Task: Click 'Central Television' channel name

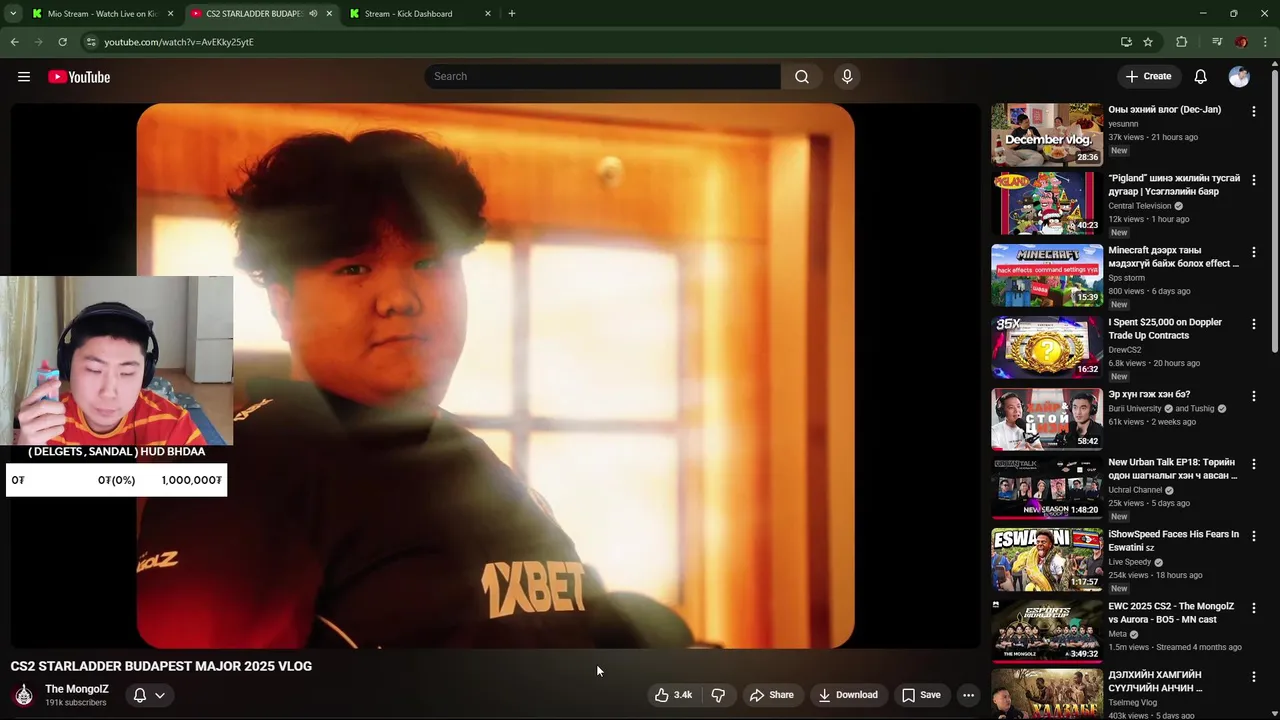Action: point(1140,206)
